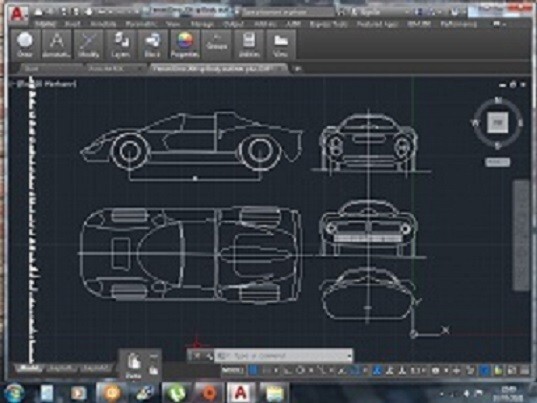Click Sign In in the title bar
This screenshot has width=537, height=403.
click(366, 12)
